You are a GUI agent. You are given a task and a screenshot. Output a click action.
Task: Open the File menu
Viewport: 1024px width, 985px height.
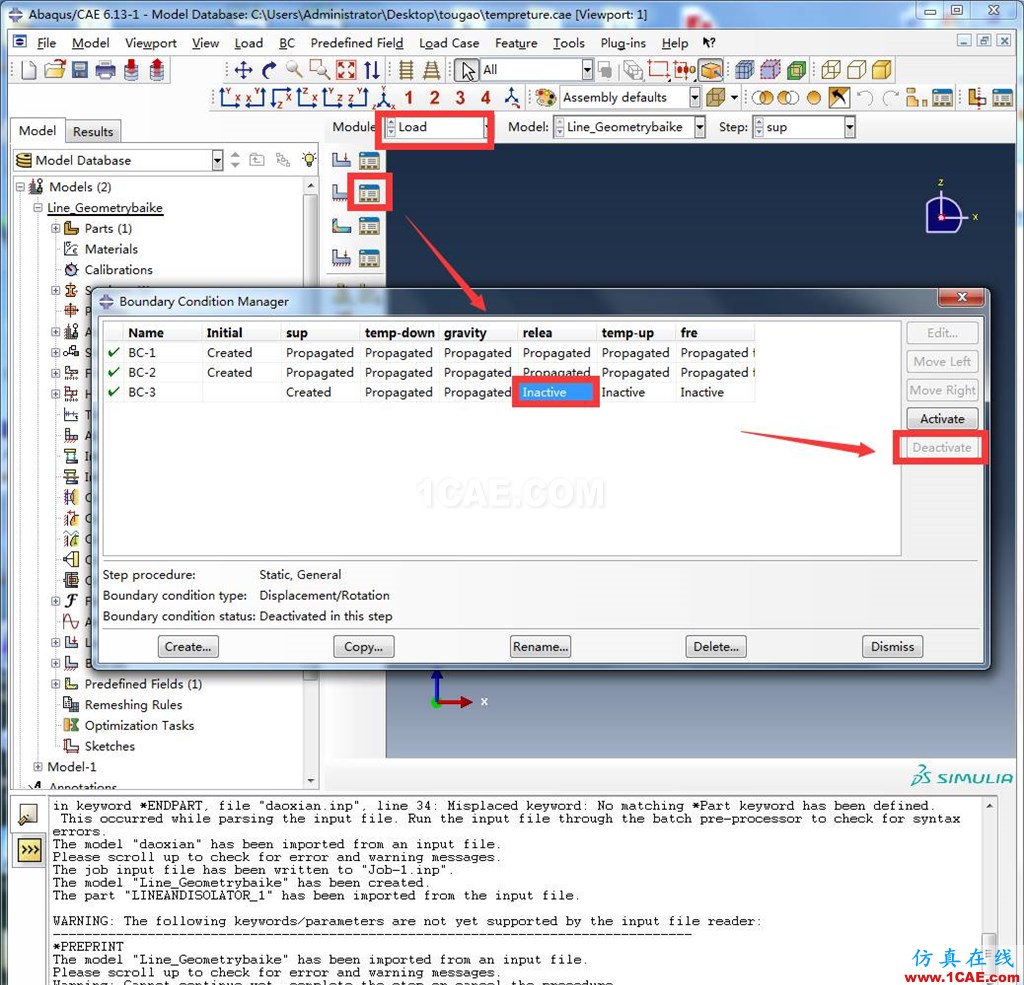[46, 43]
